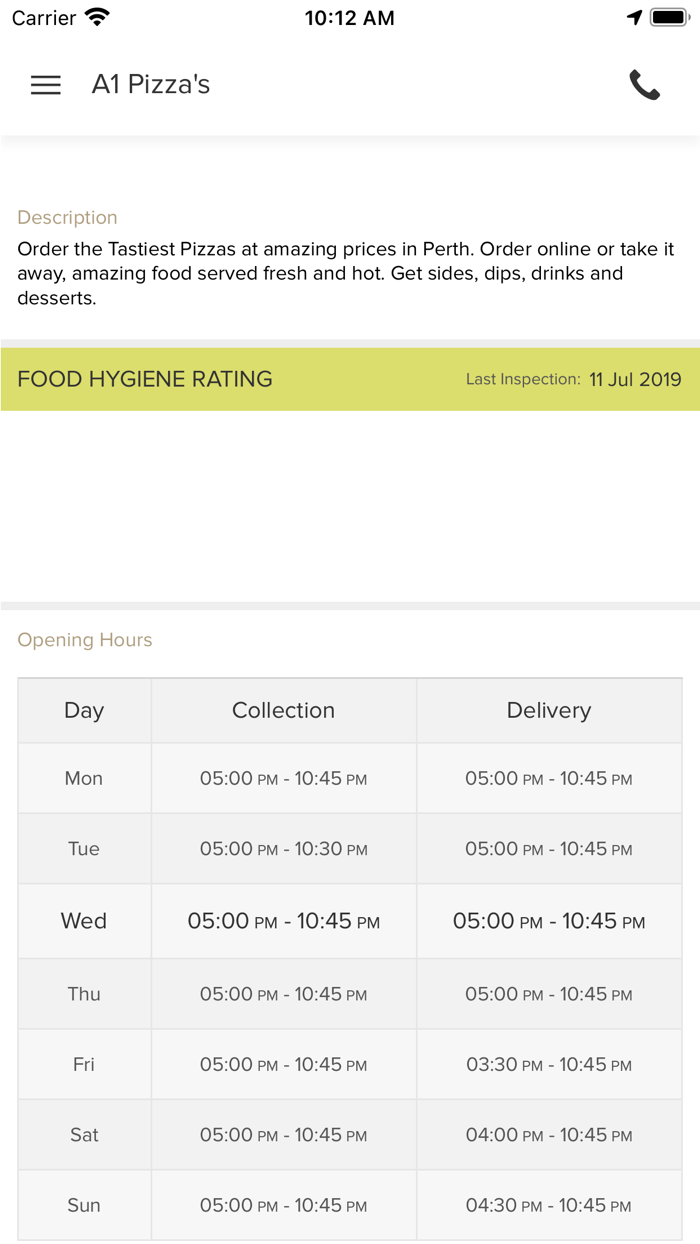This screenshot has width=700, height=1244.
Task: Tap the Opening Hours heading
Action: coord(85,640)
